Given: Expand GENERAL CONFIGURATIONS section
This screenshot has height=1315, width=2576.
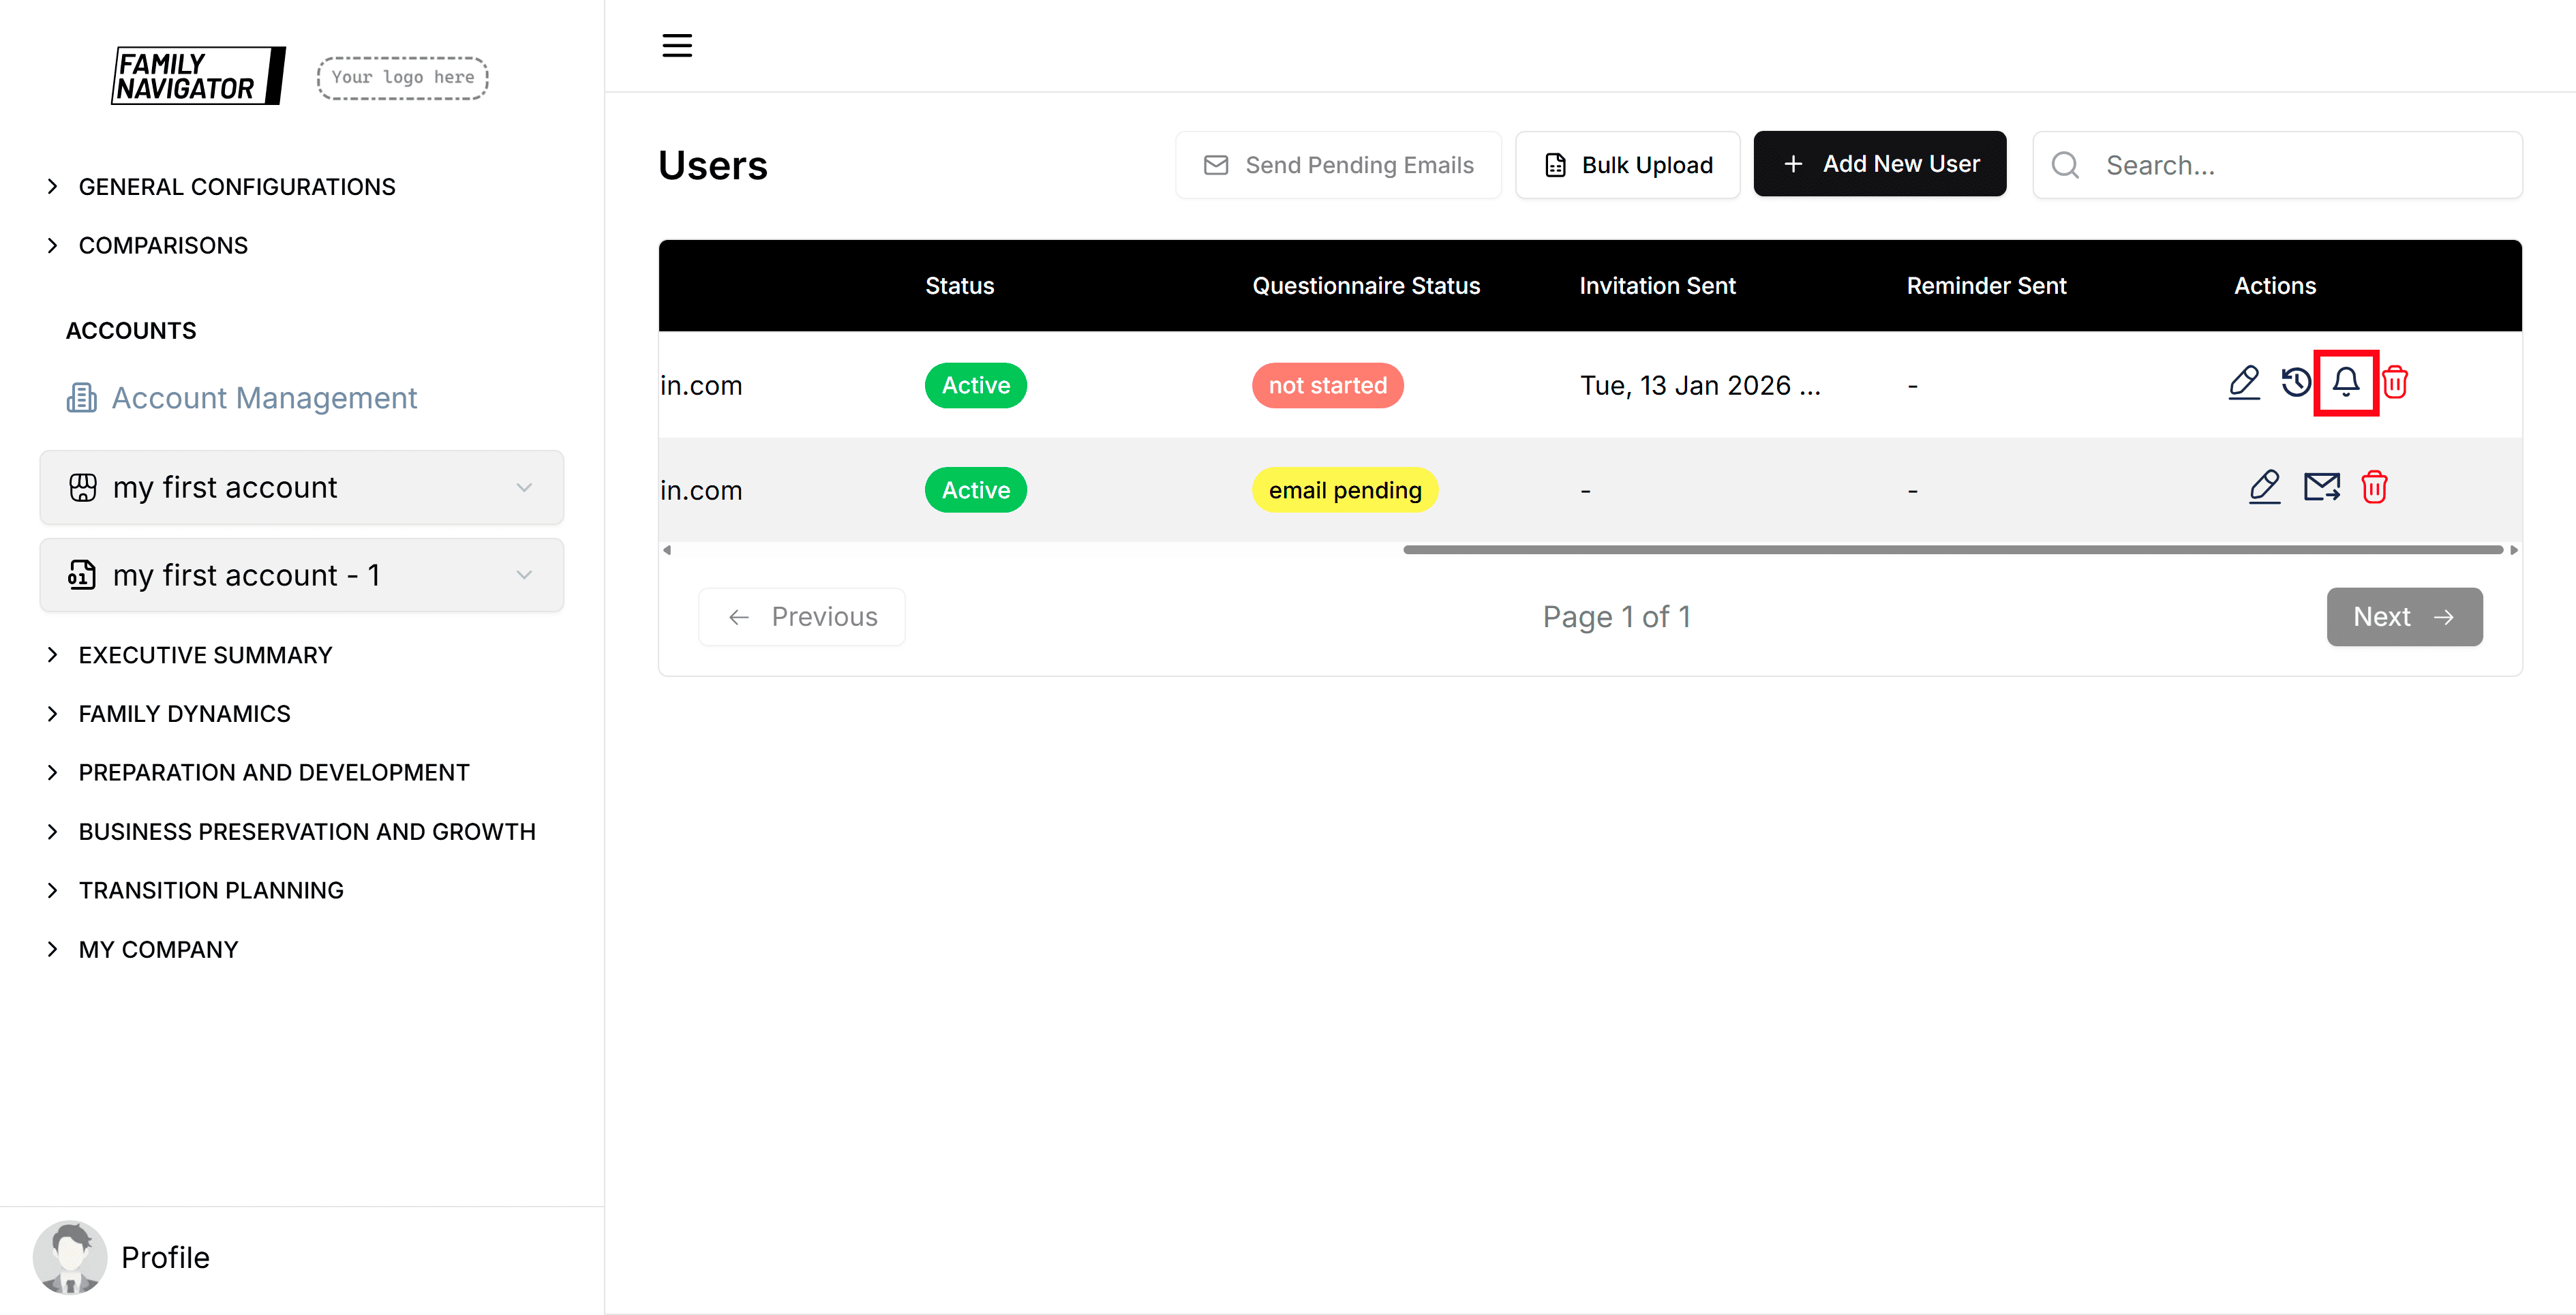Looking at the screenshot, I should (236, 187).
